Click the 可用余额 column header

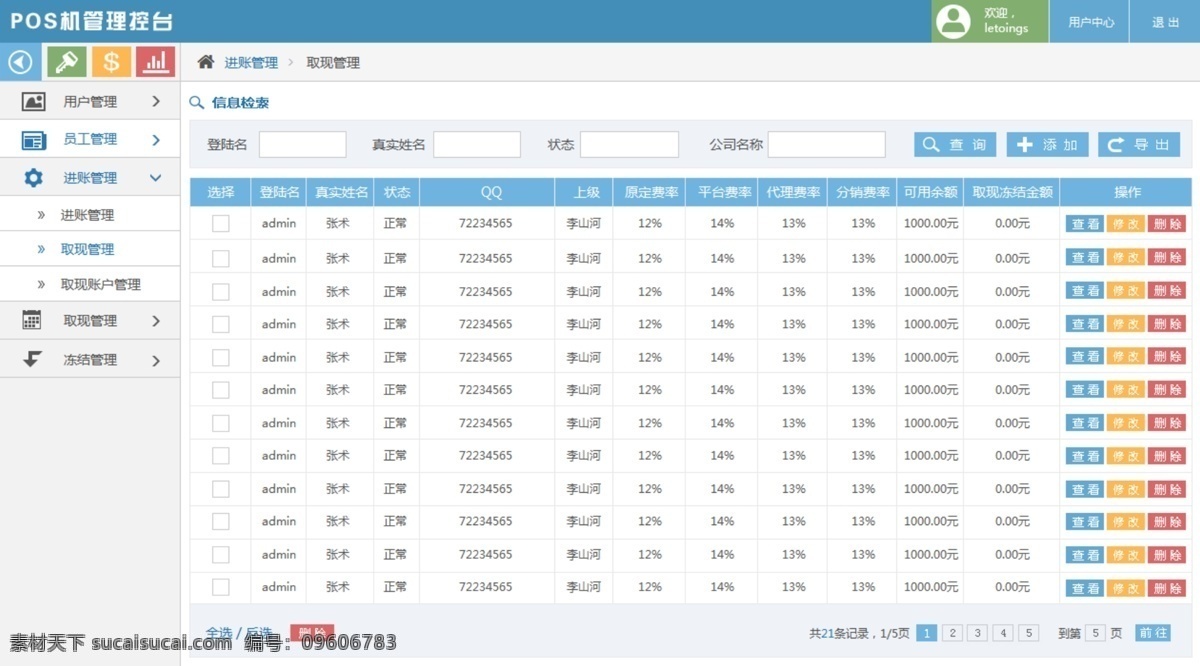[x=931, y=192]
